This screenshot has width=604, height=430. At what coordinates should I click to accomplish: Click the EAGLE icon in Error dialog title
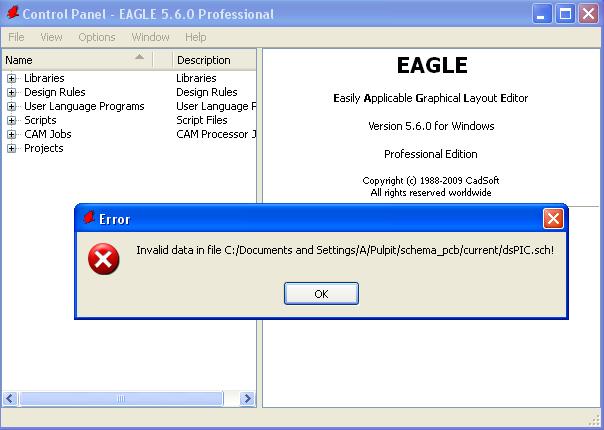(x=89, y=218)
